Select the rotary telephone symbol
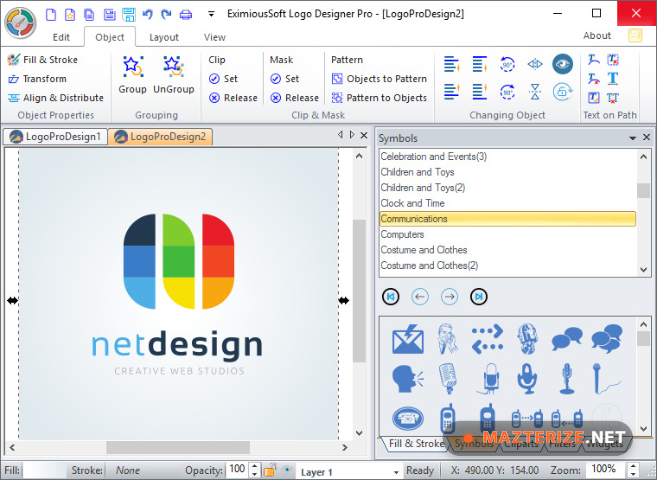Image resolution: width=657 pixels, height=480 pixels. 408,418
